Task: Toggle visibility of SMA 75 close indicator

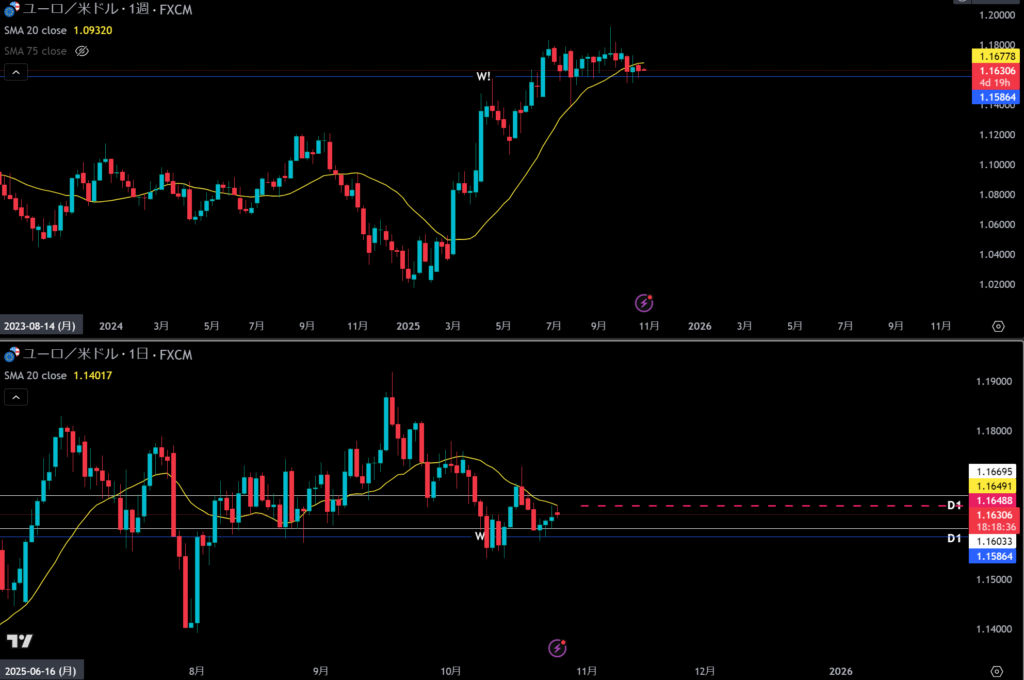Action: click(82, 50)
